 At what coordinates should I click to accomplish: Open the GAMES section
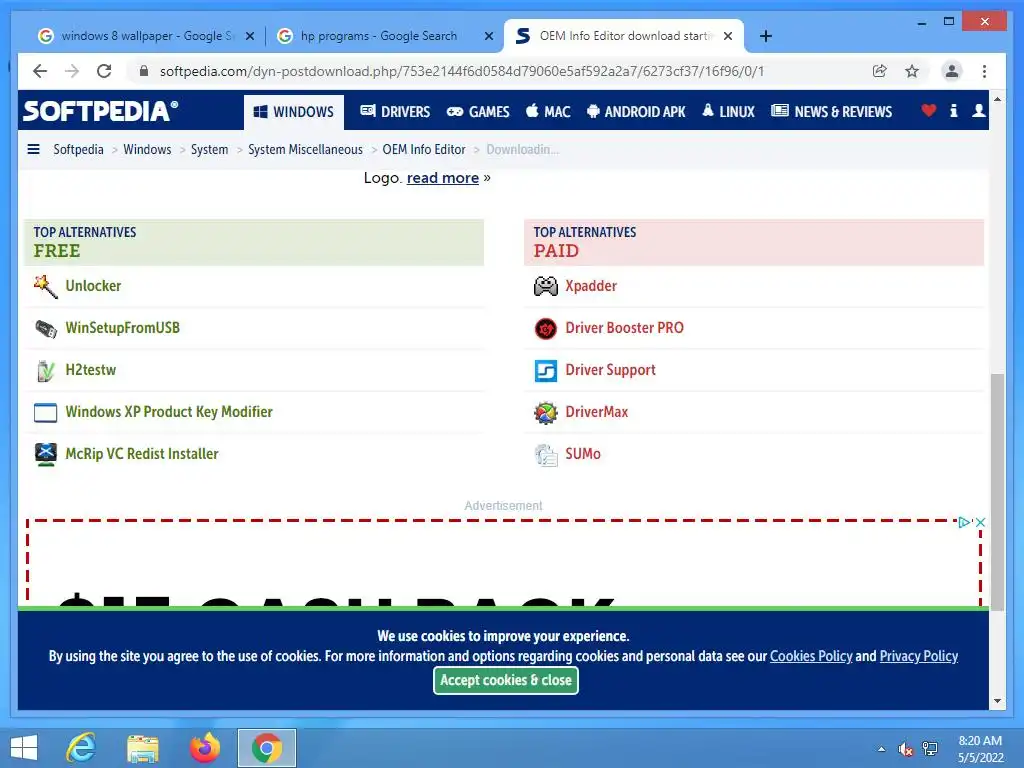click(x=478, y=112)
